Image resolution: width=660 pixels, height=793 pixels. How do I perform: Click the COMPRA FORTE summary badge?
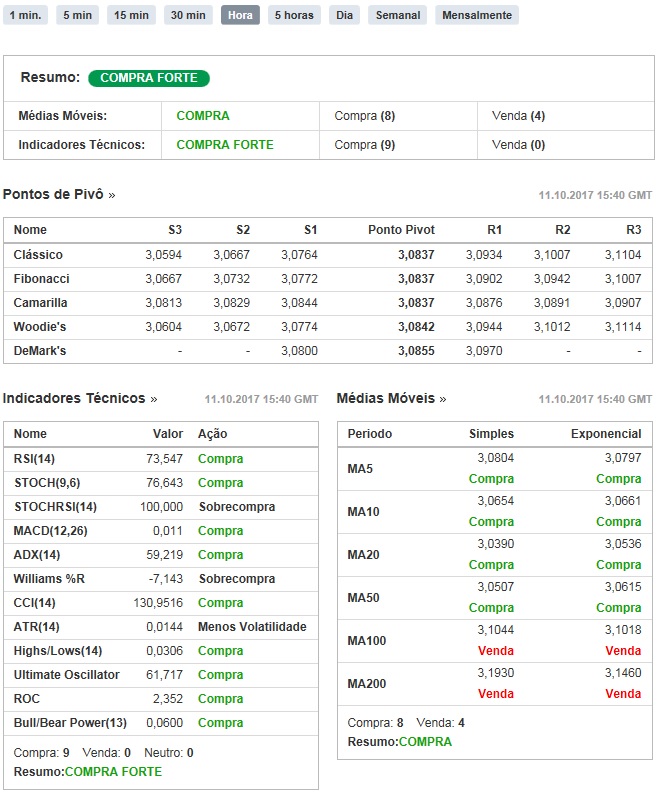tap(149, 78)
